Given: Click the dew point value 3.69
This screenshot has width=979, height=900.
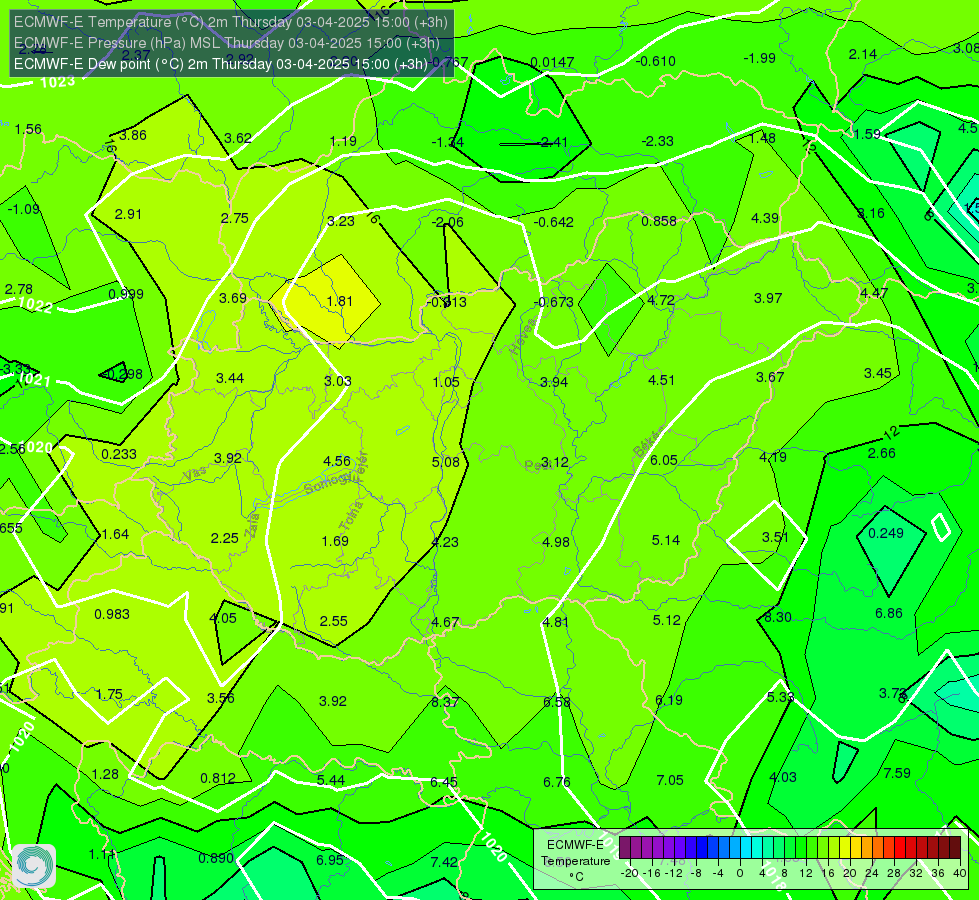Looking at the screenshot, I should click(x=233, y=299).
